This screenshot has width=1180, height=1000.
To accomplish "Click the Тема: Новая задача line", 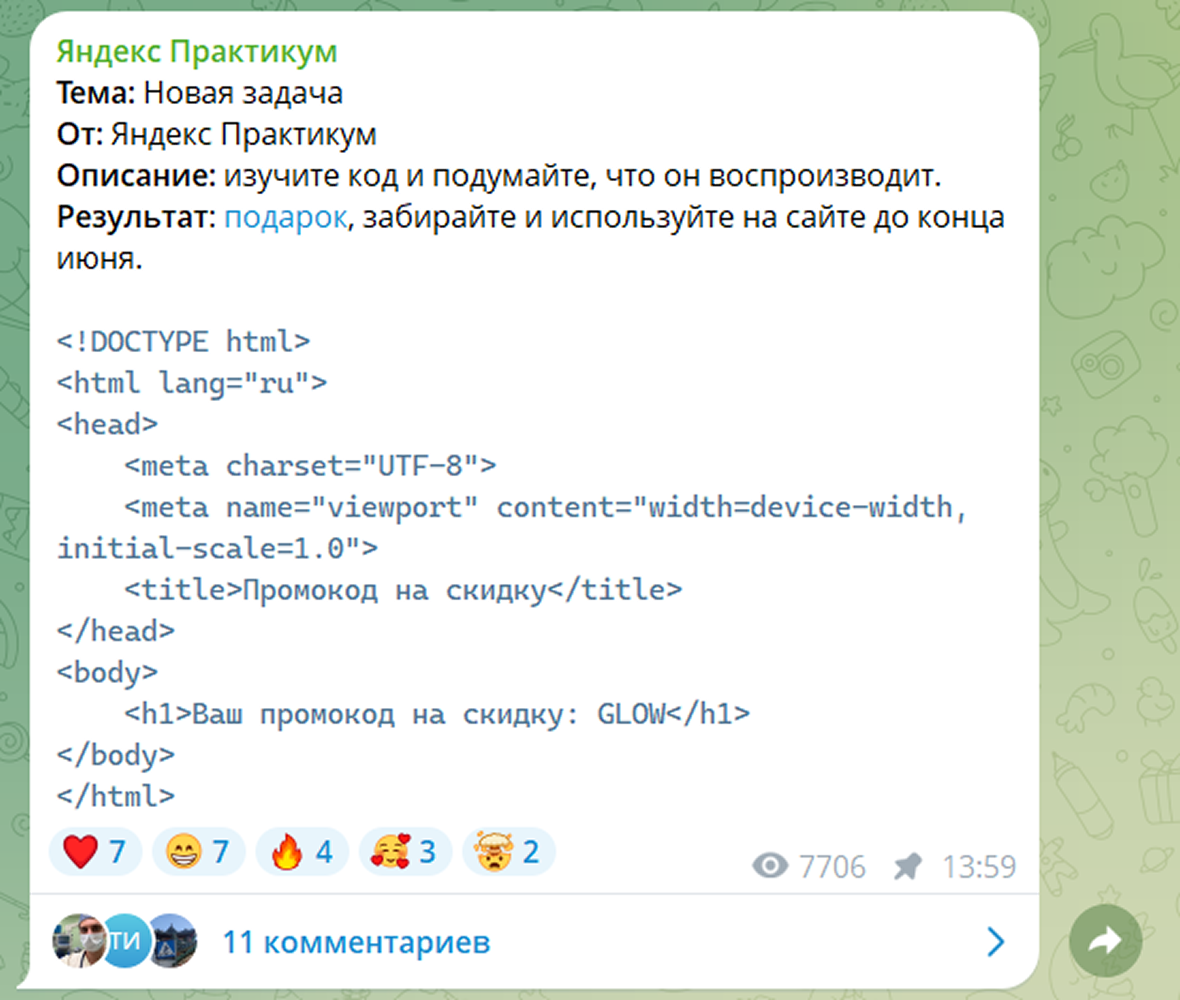I will point(200,93).
